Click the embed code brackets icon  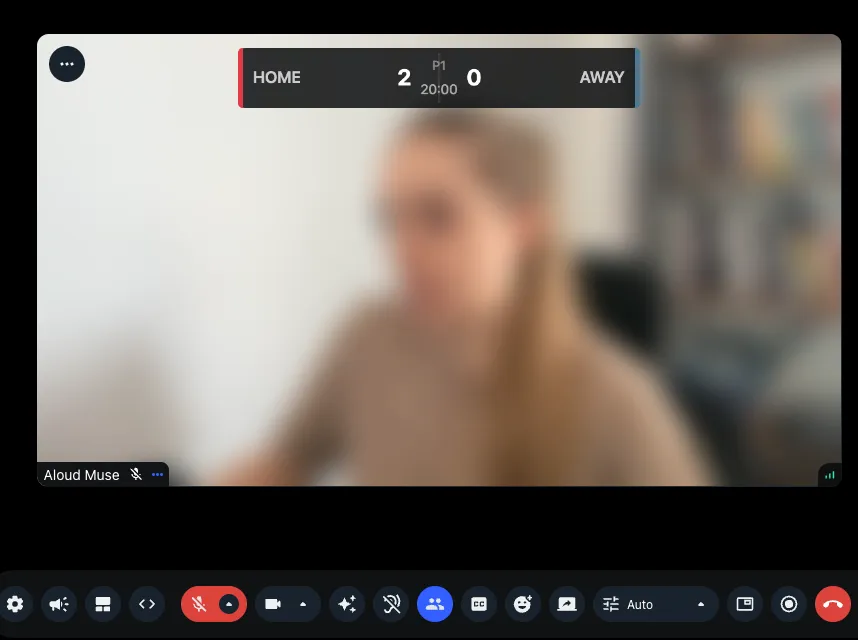pos(147,604)
